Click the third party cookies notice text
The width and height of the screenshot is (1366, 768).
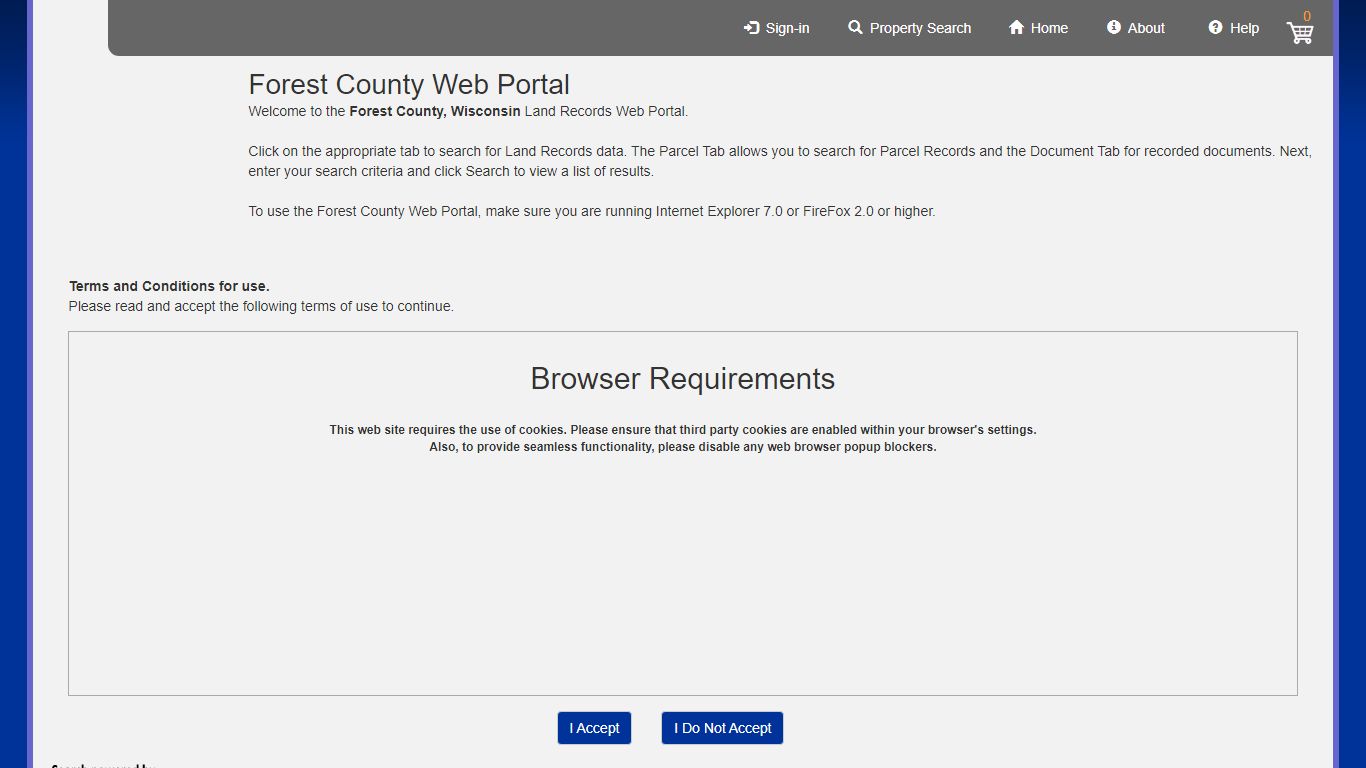683,430
